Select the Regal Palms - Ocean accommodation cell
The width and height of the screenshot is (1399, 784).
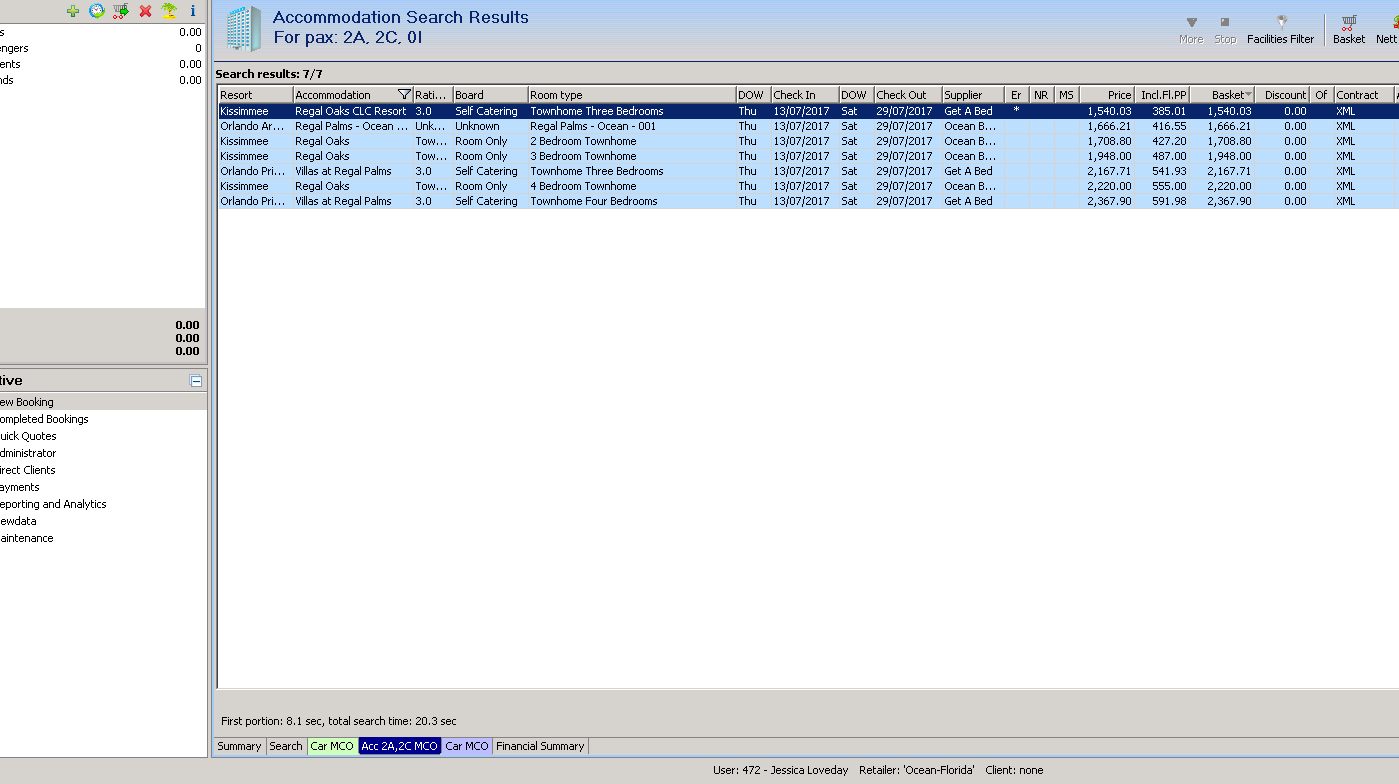pos(352,126)
